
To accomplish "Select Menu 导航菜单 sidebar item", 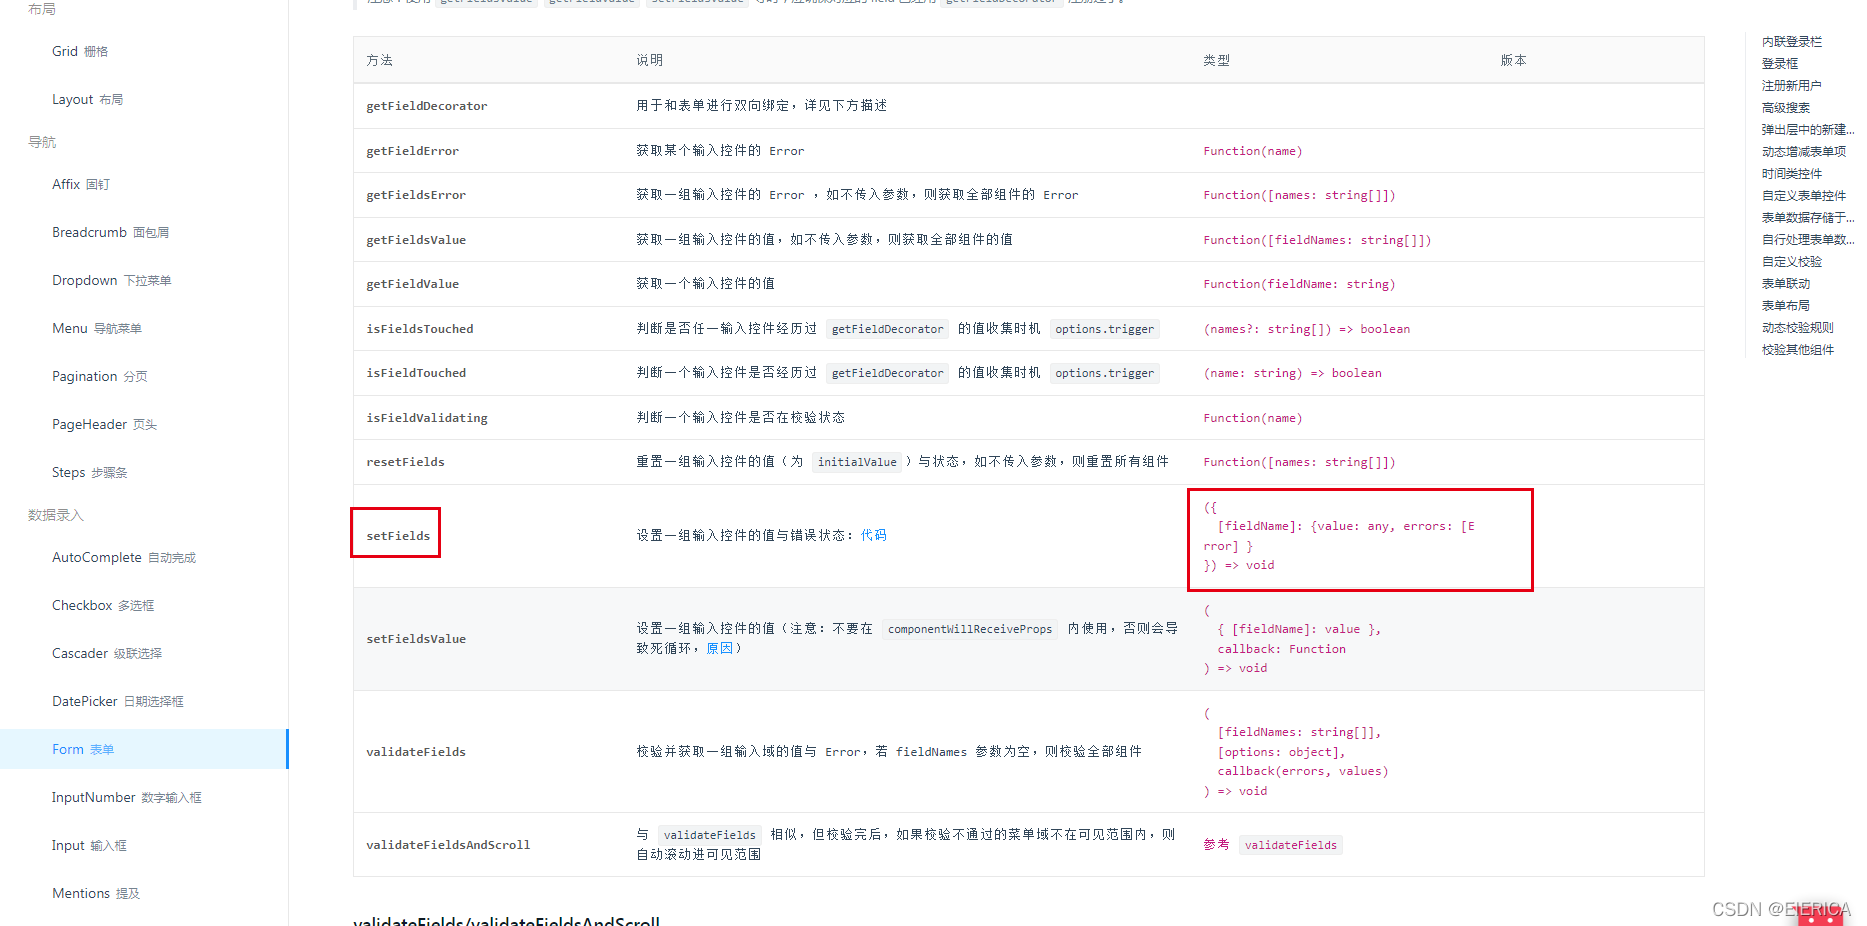I will click(x=97, y=328).
